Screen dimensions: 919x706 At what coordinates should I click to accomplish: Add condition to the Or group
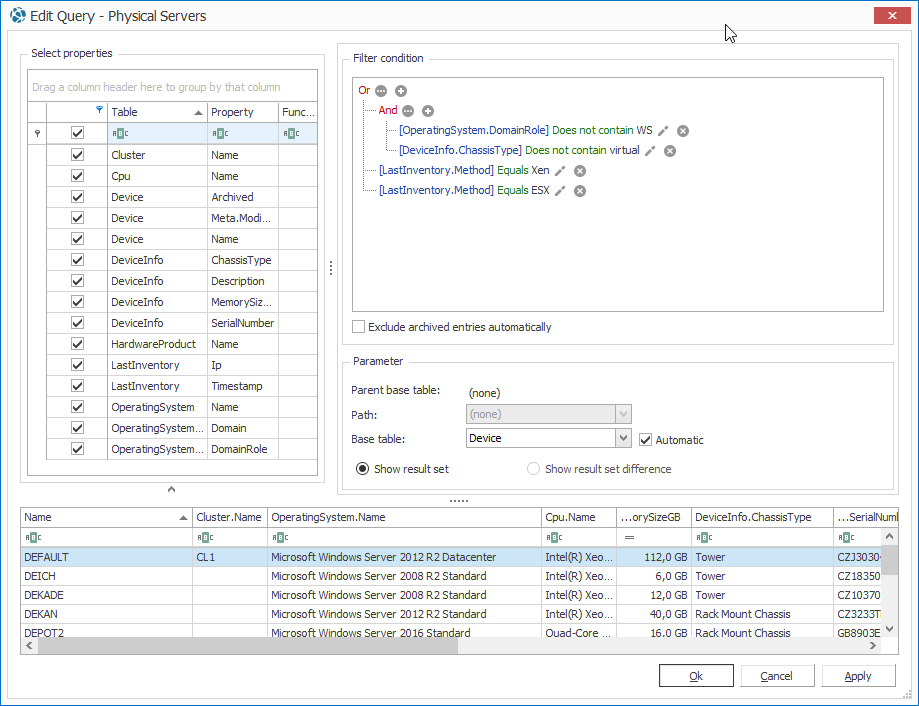tap(401, 91)
